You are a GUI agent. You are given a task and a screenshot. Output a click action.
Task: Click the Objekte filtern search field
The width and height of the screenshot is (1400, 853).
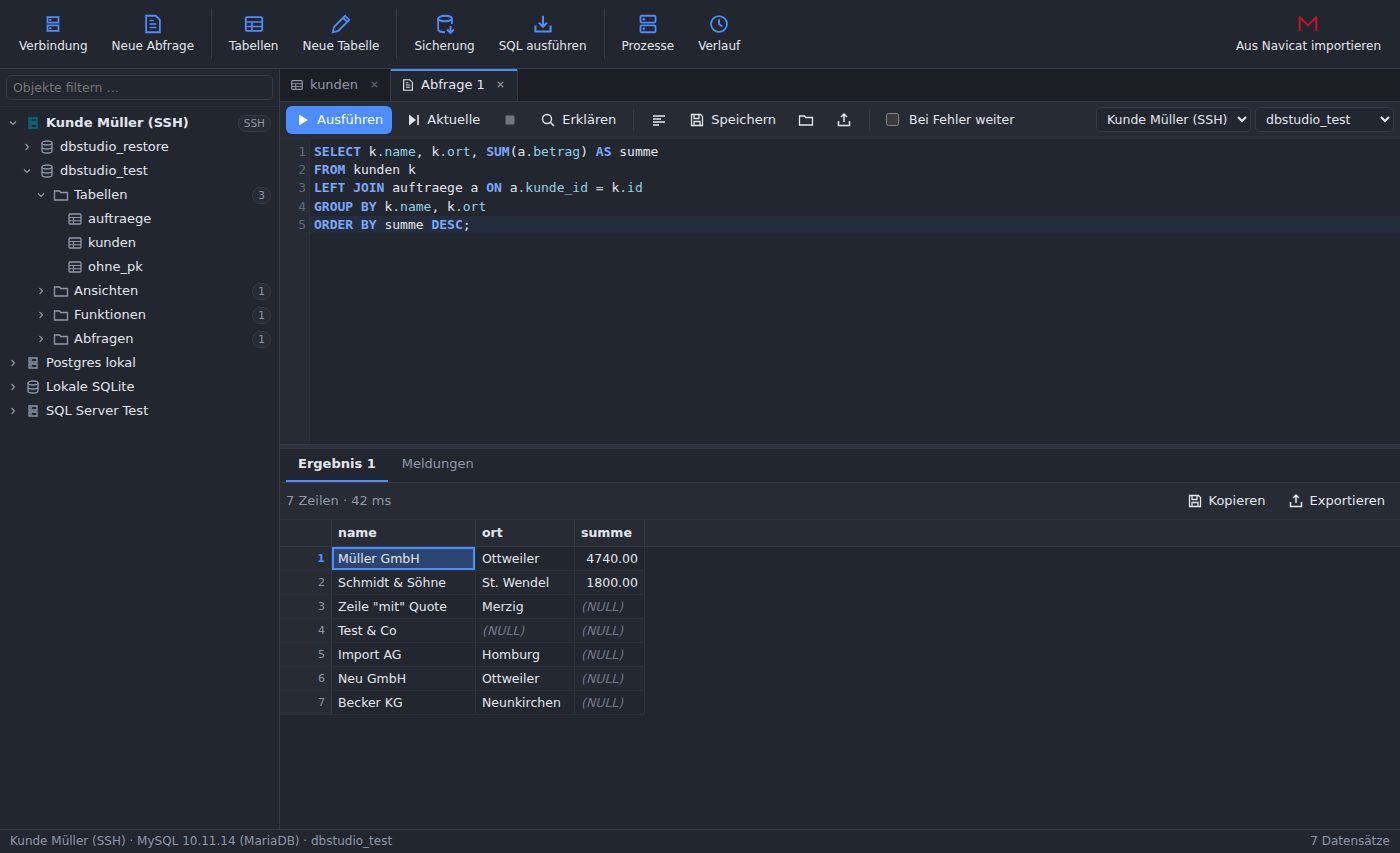click(139, 88)
